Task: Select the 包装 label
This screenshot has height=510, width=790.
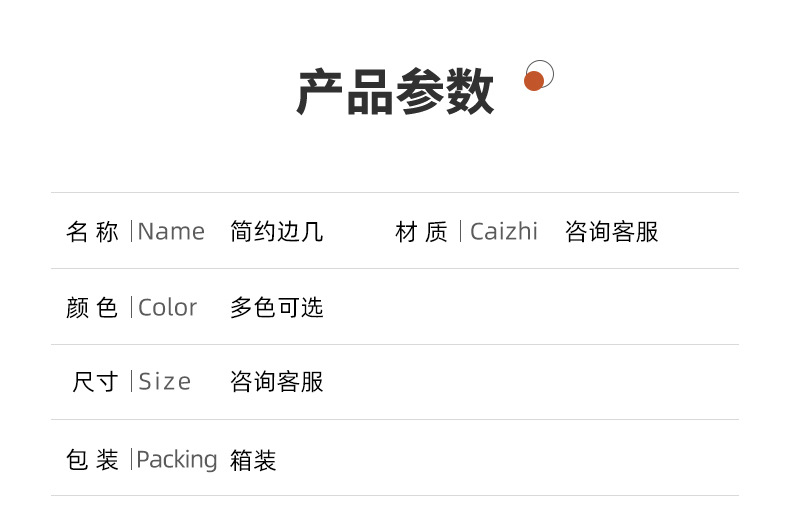Action: (92, 460)
